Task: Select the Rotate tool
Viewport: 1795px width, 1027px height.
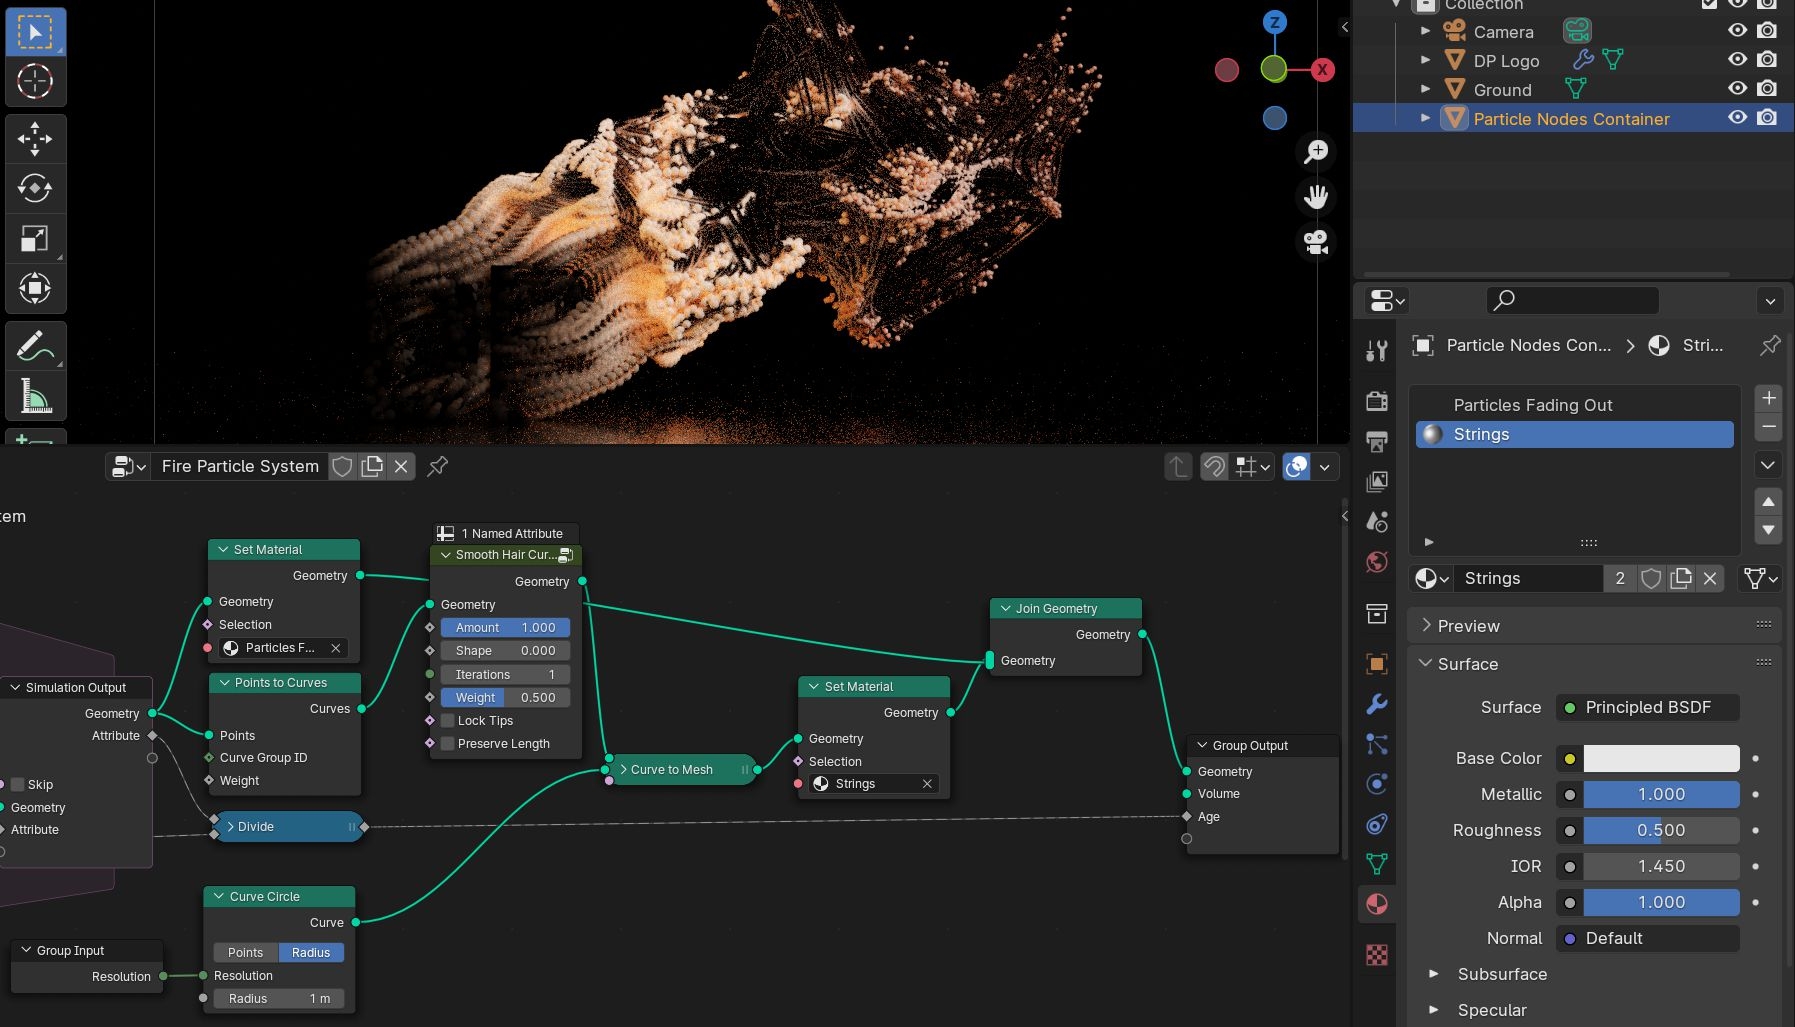Action: [35, 188]
